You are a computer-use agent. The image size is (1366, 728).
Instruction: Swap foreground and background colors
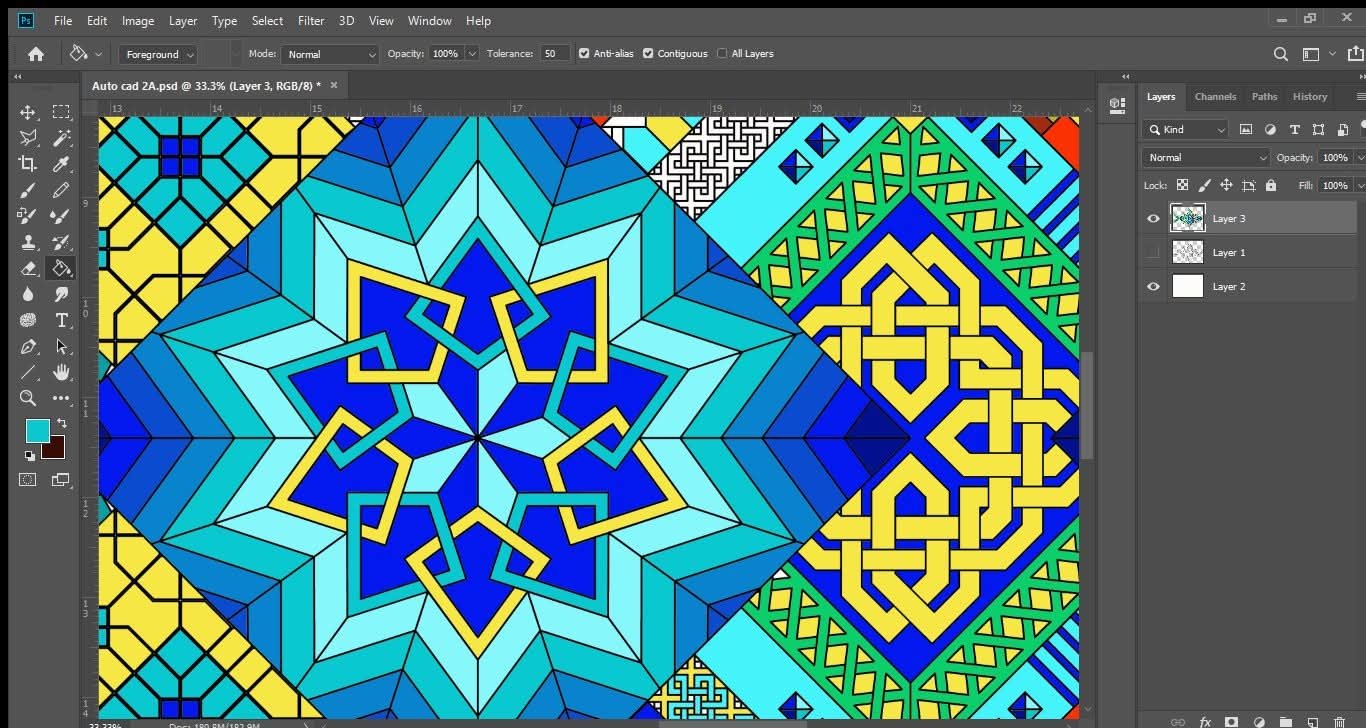point(62,423)
